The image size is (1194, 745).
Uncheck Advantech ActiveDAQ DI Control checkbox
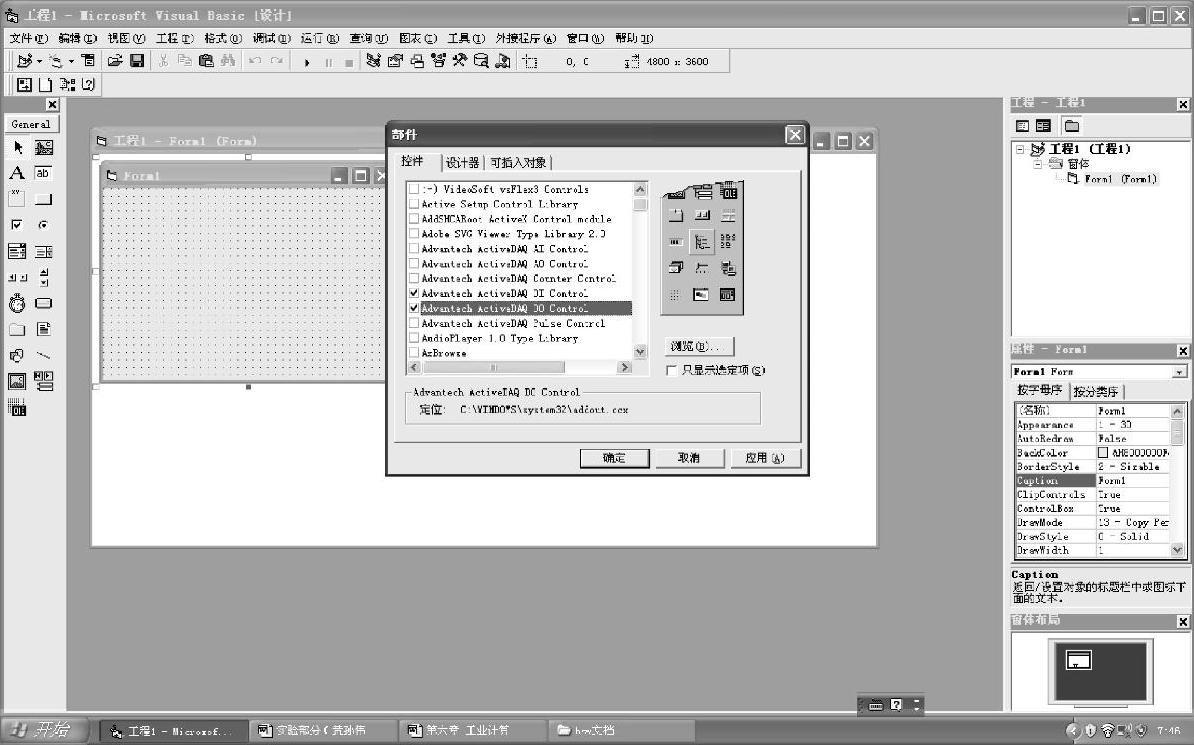tap(414, 293)
